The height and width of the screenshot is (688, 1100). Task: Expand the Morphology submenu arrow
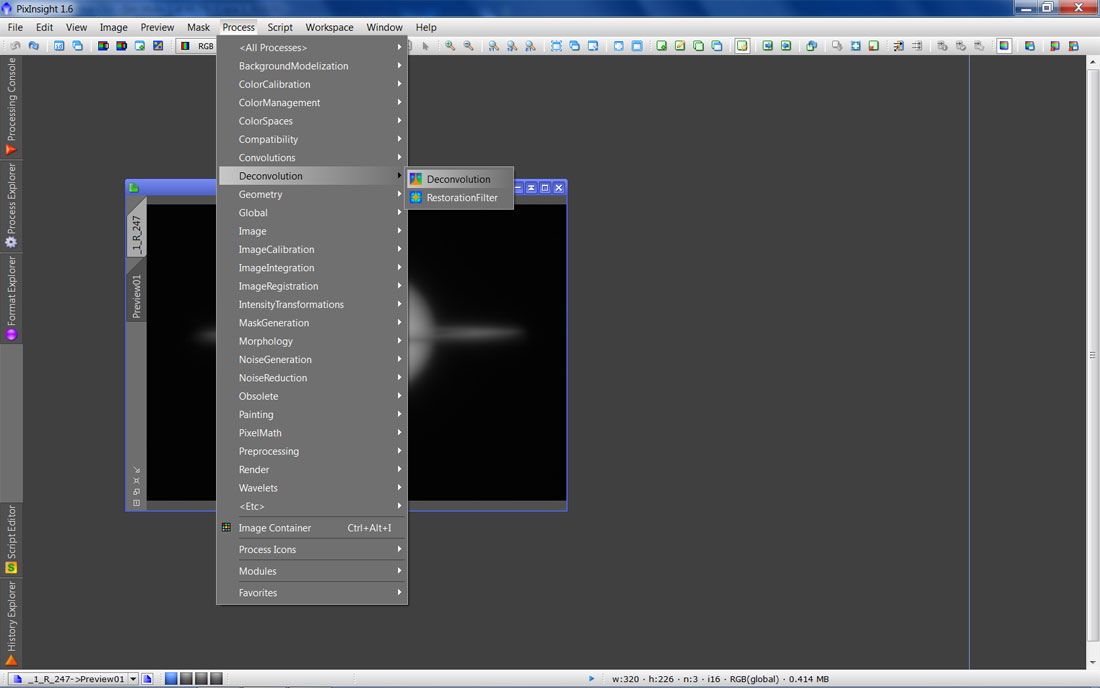click(x=399, y=341)
